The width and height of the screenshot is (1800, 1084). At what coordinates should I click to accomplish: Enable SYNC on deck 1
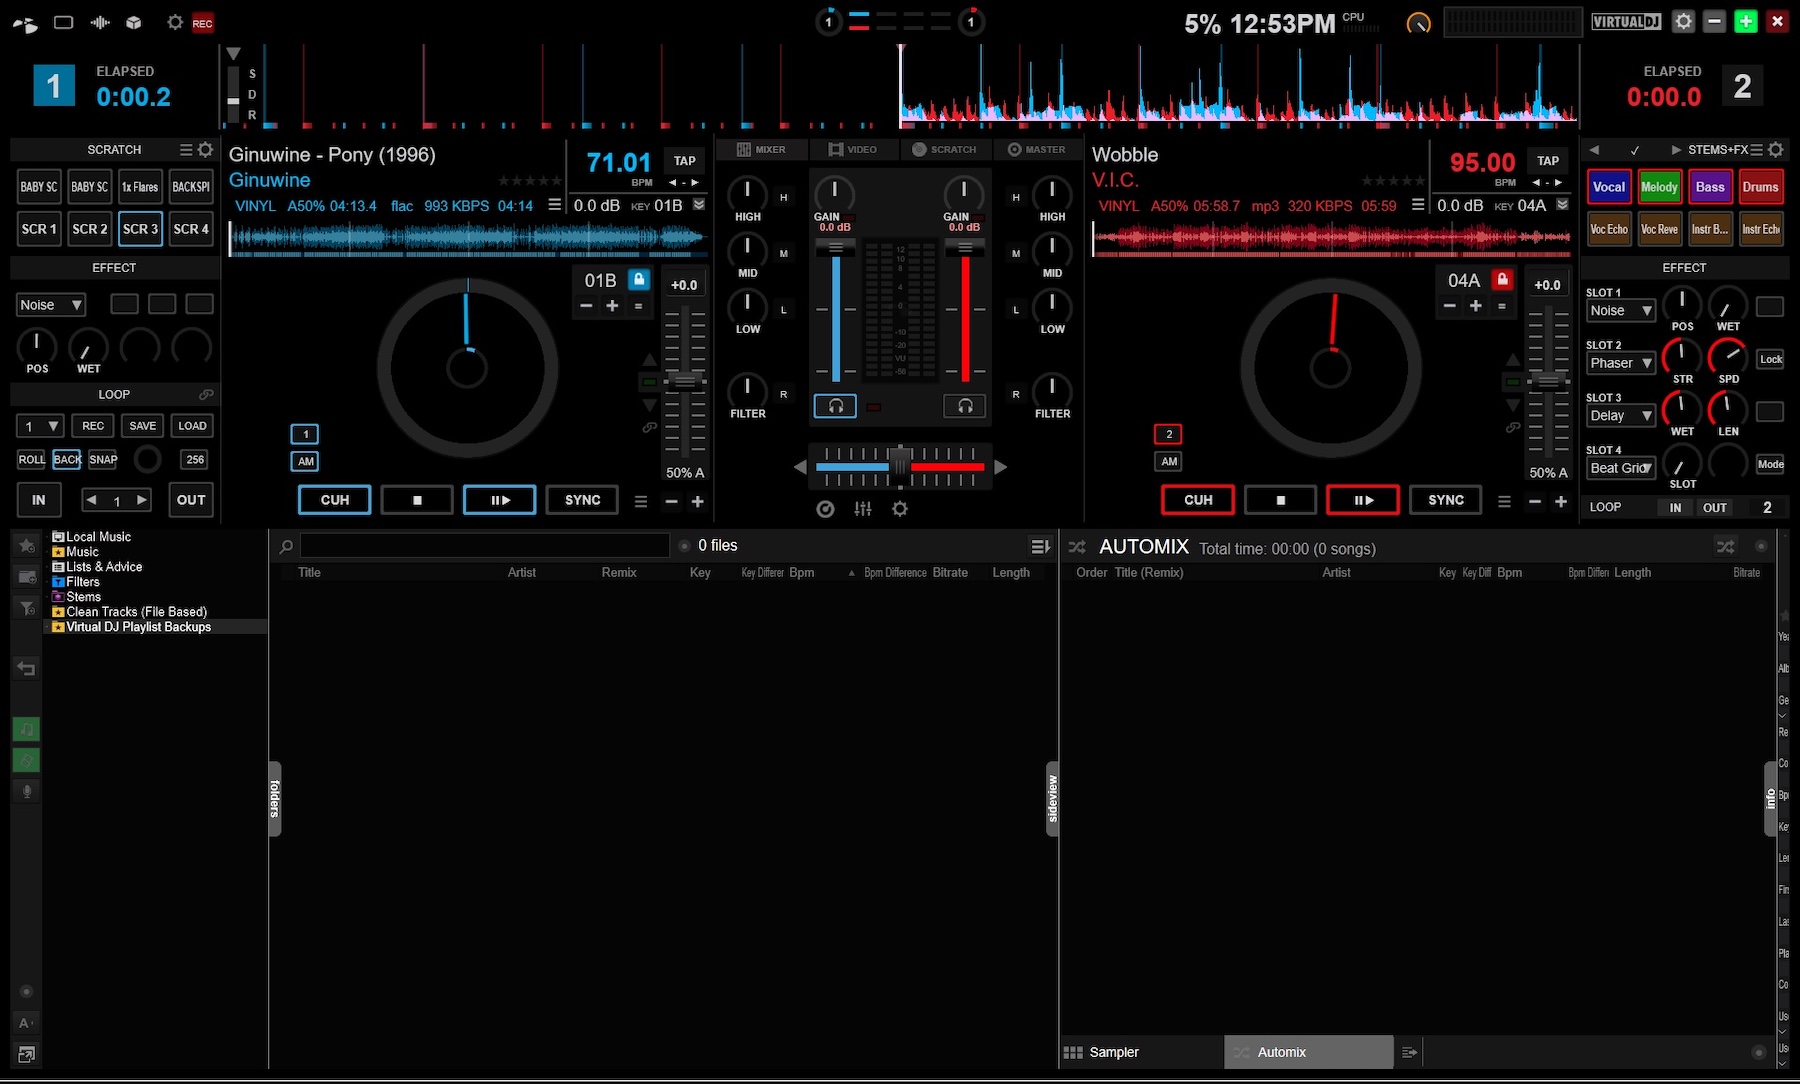click(581, 500)
